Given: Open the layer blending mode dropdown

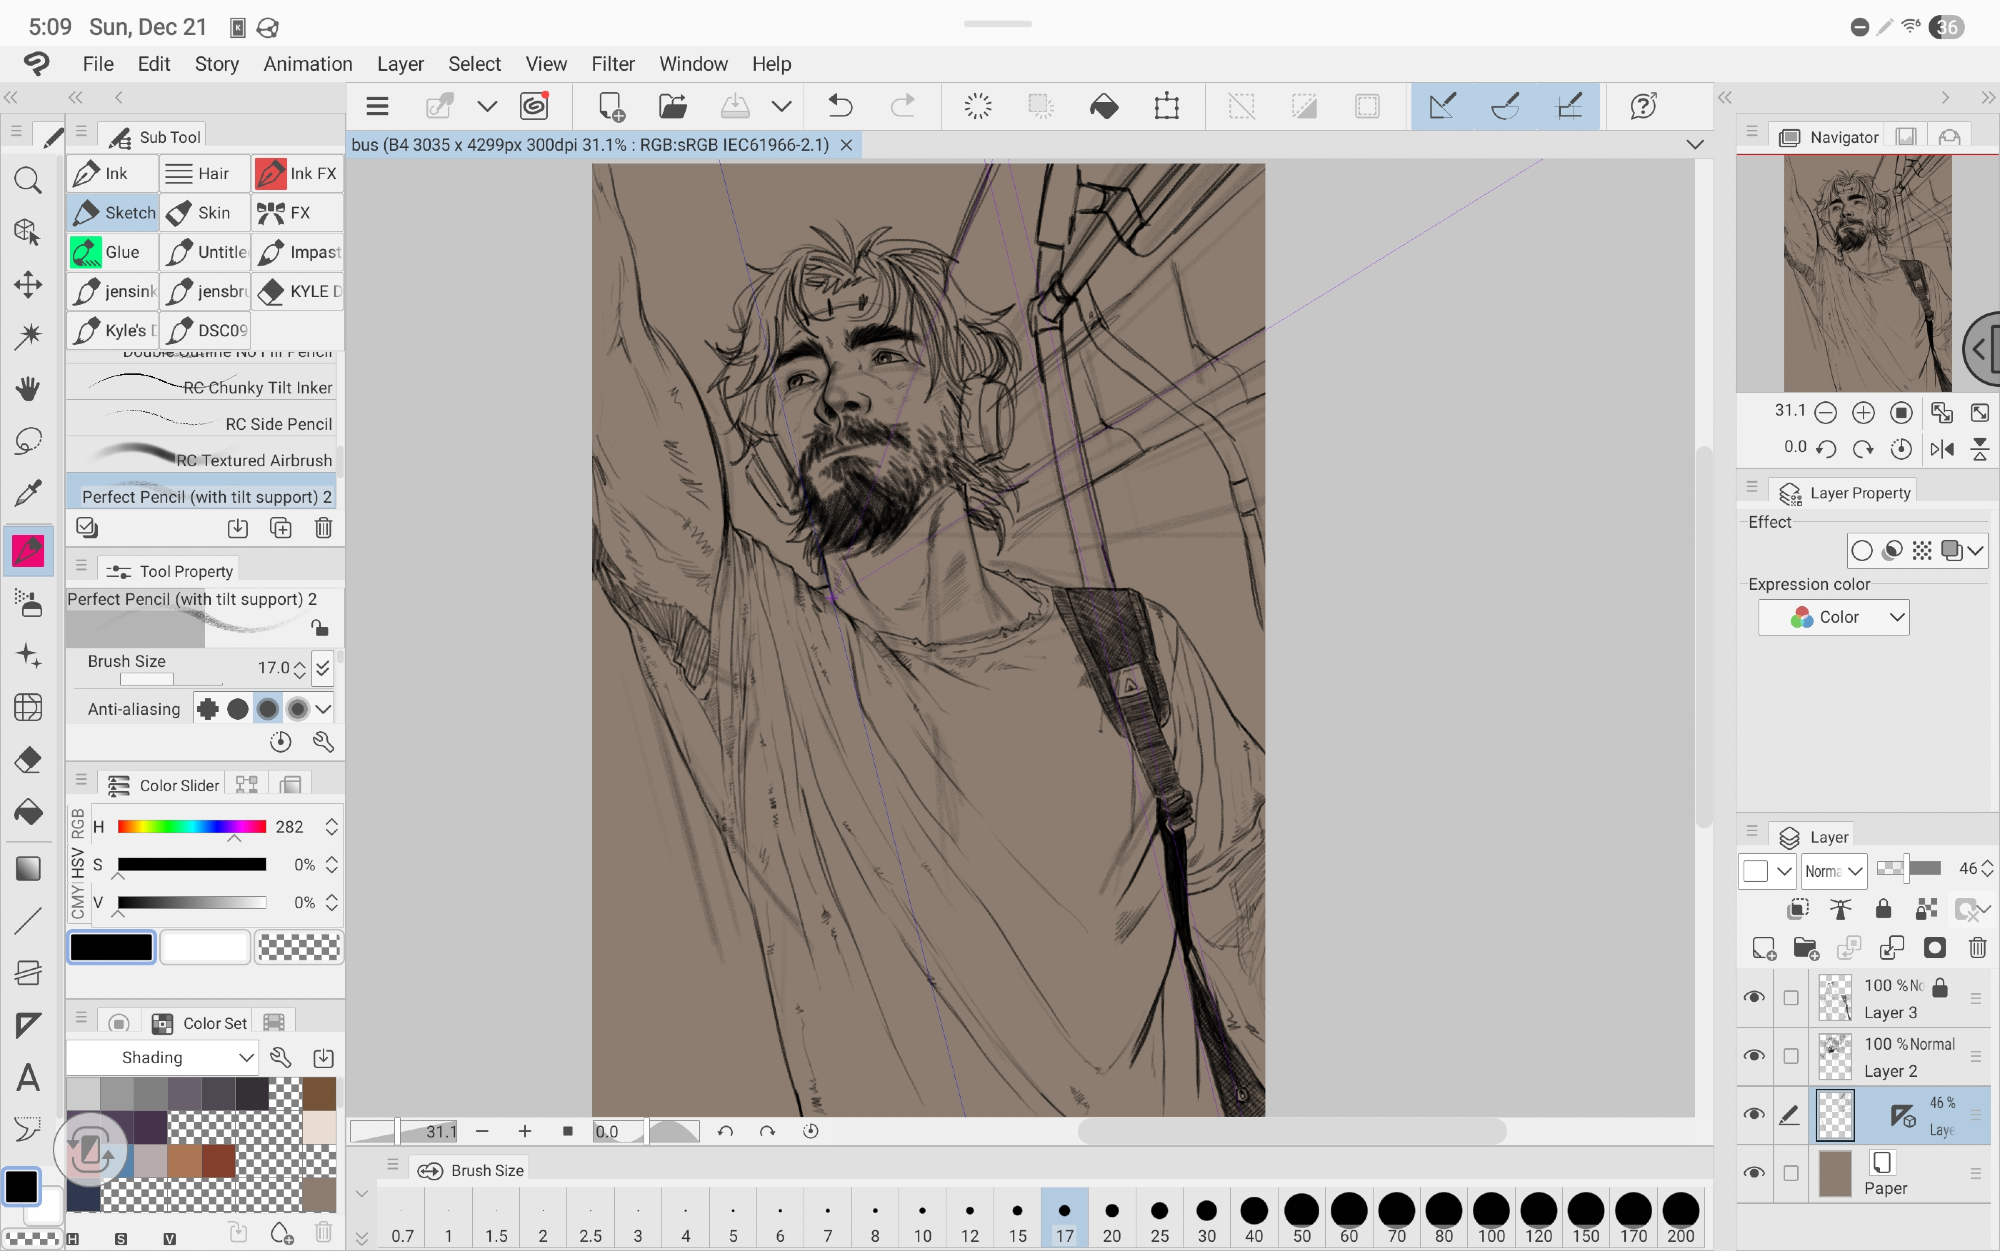Looking at the screenshot, I should 1834,871.
